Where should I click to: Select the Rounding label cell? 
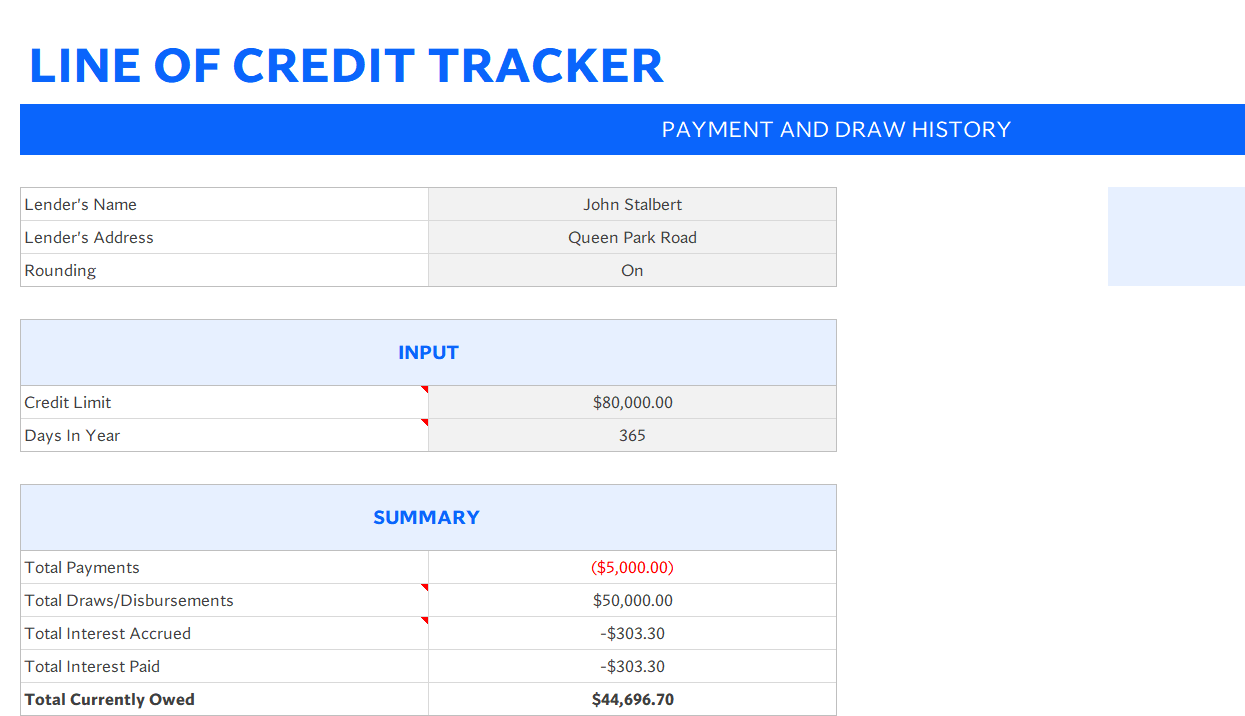click(225, 270)
